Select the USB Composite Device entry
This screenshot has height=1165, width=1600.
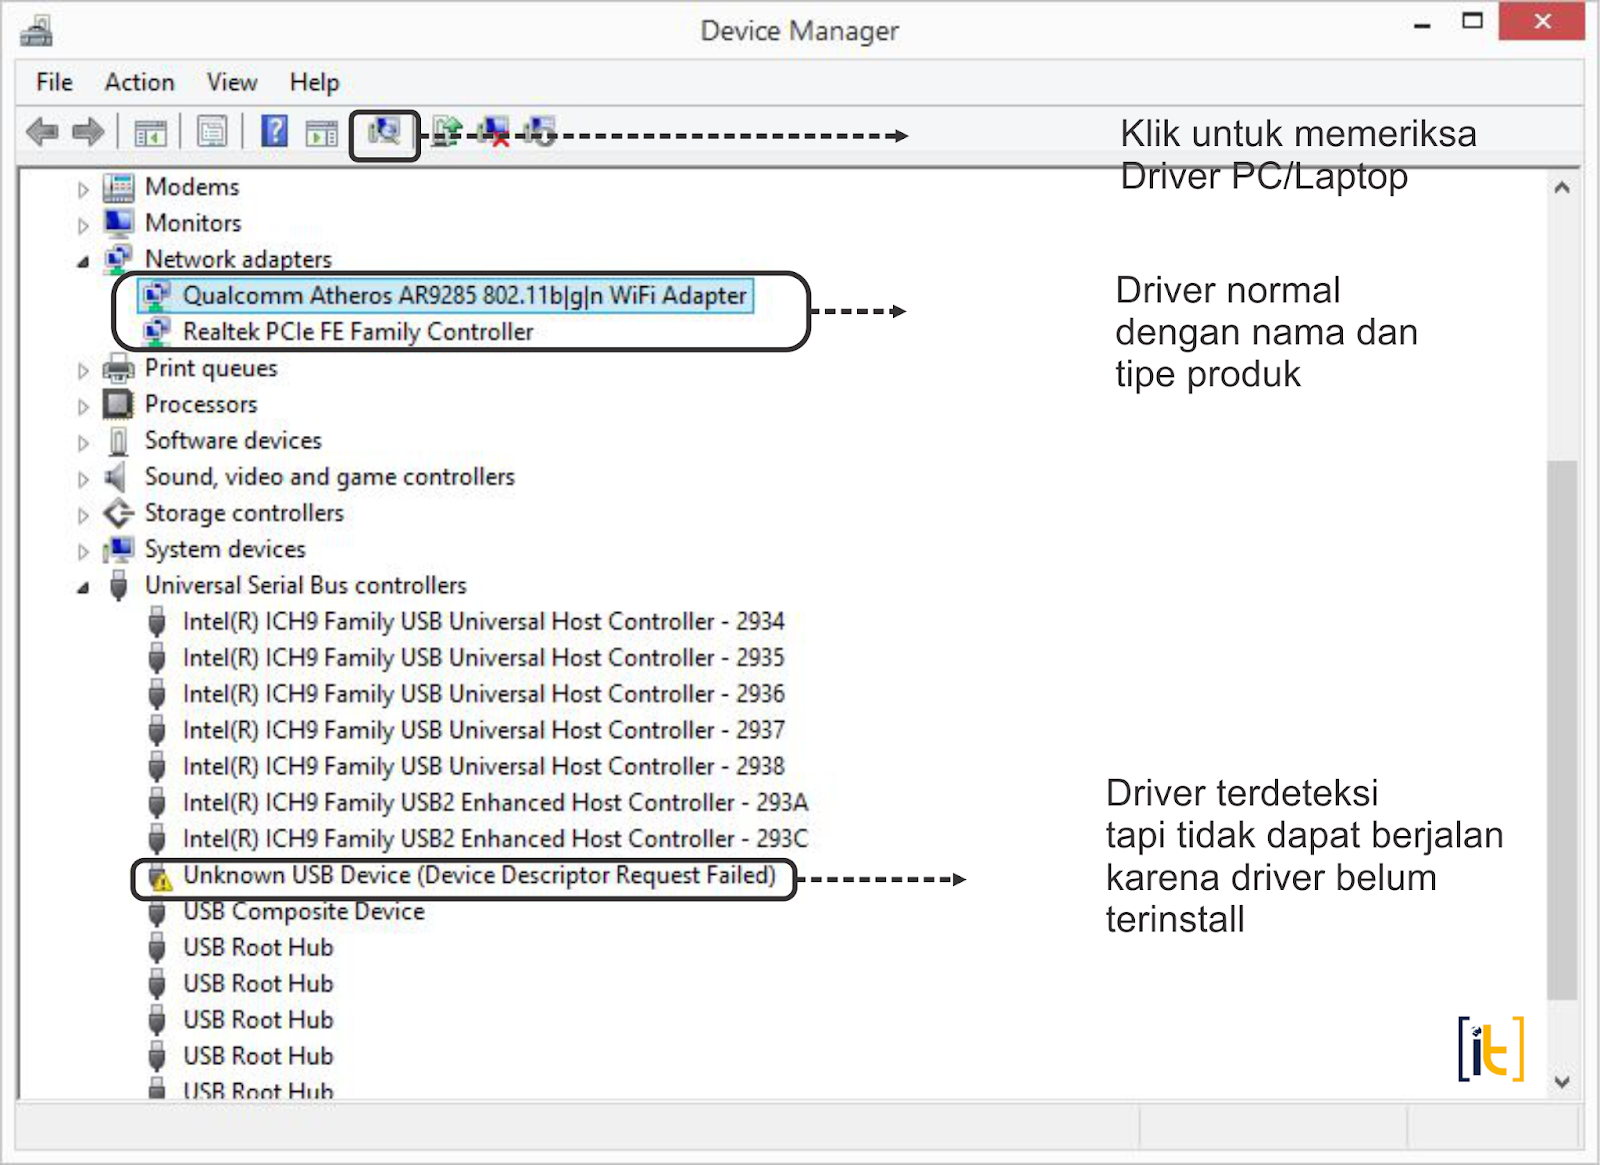tap(303, 911)
